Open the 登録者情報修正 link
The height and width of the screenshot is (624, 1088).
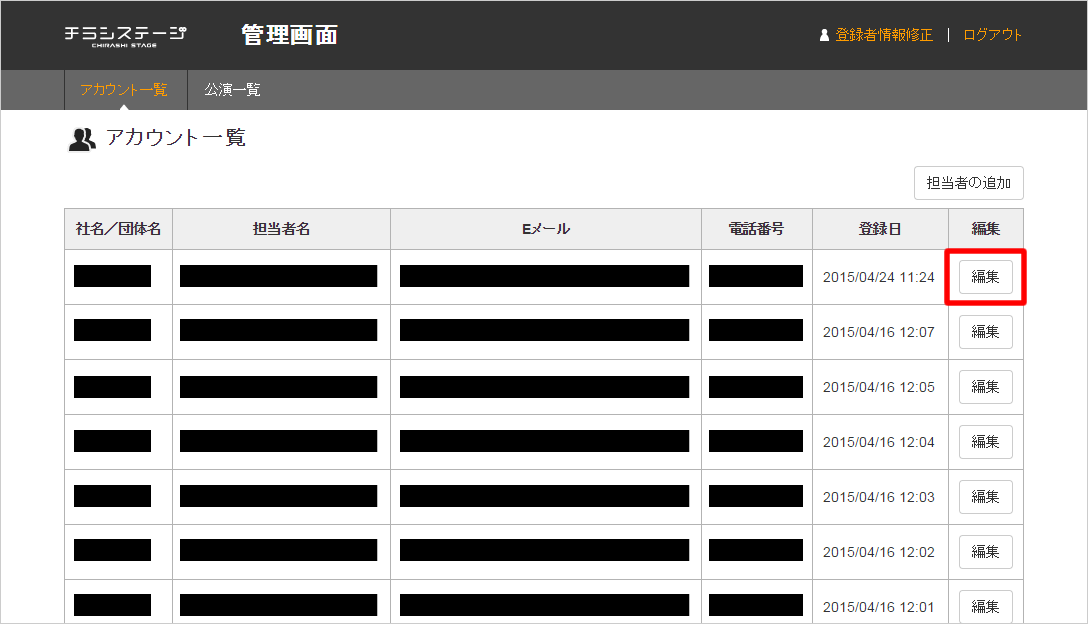click(x=884, y=35)
